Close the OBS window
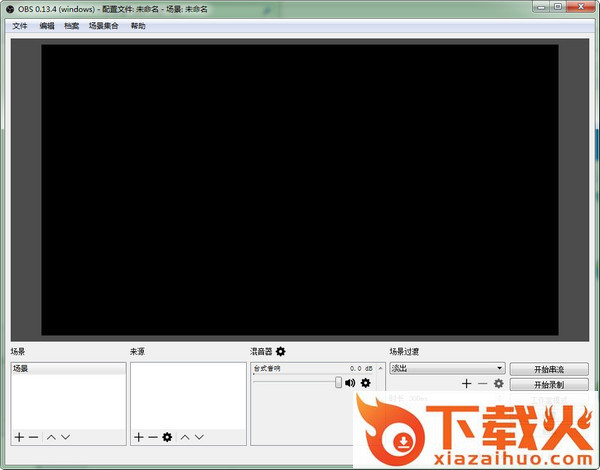Viewport: 600px width, 470px height. 580,7
